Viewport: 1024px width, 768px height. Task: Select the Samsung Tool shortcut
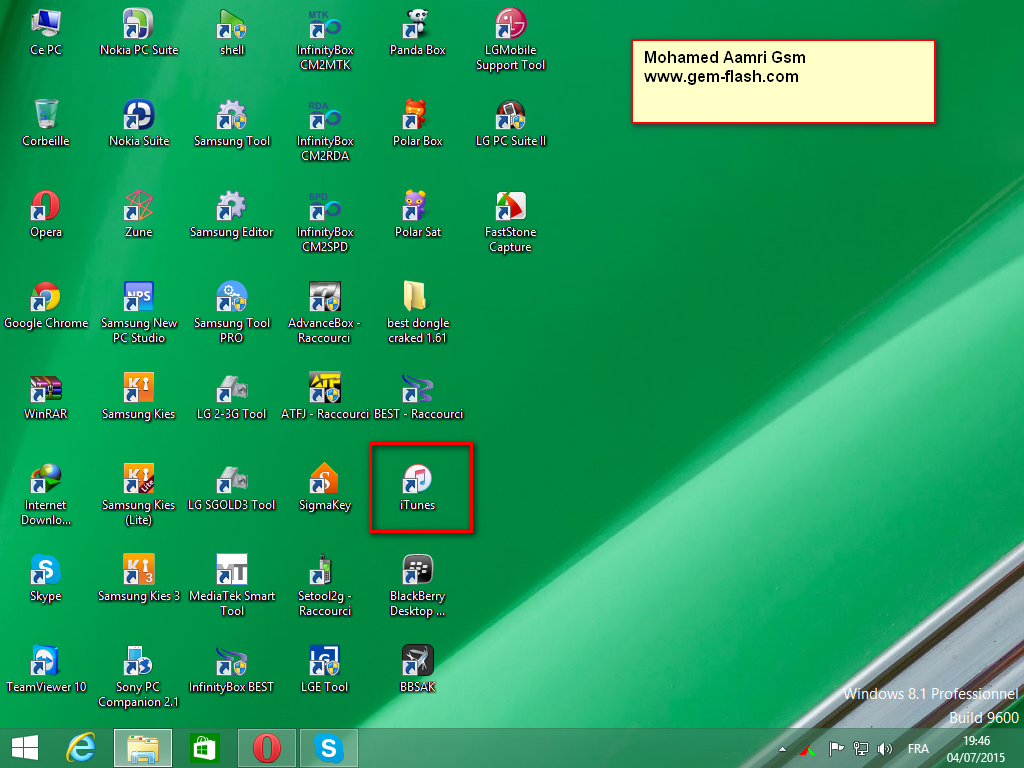tap(232, 123)
